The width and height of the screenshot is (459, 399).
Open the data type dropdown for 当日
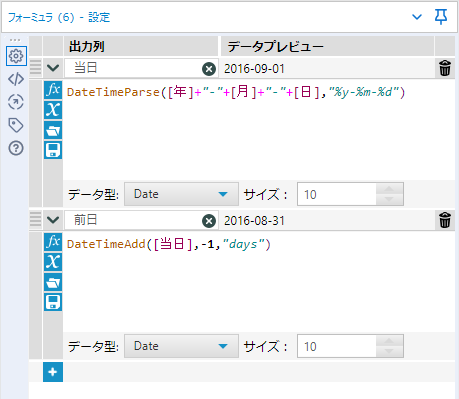181,194
